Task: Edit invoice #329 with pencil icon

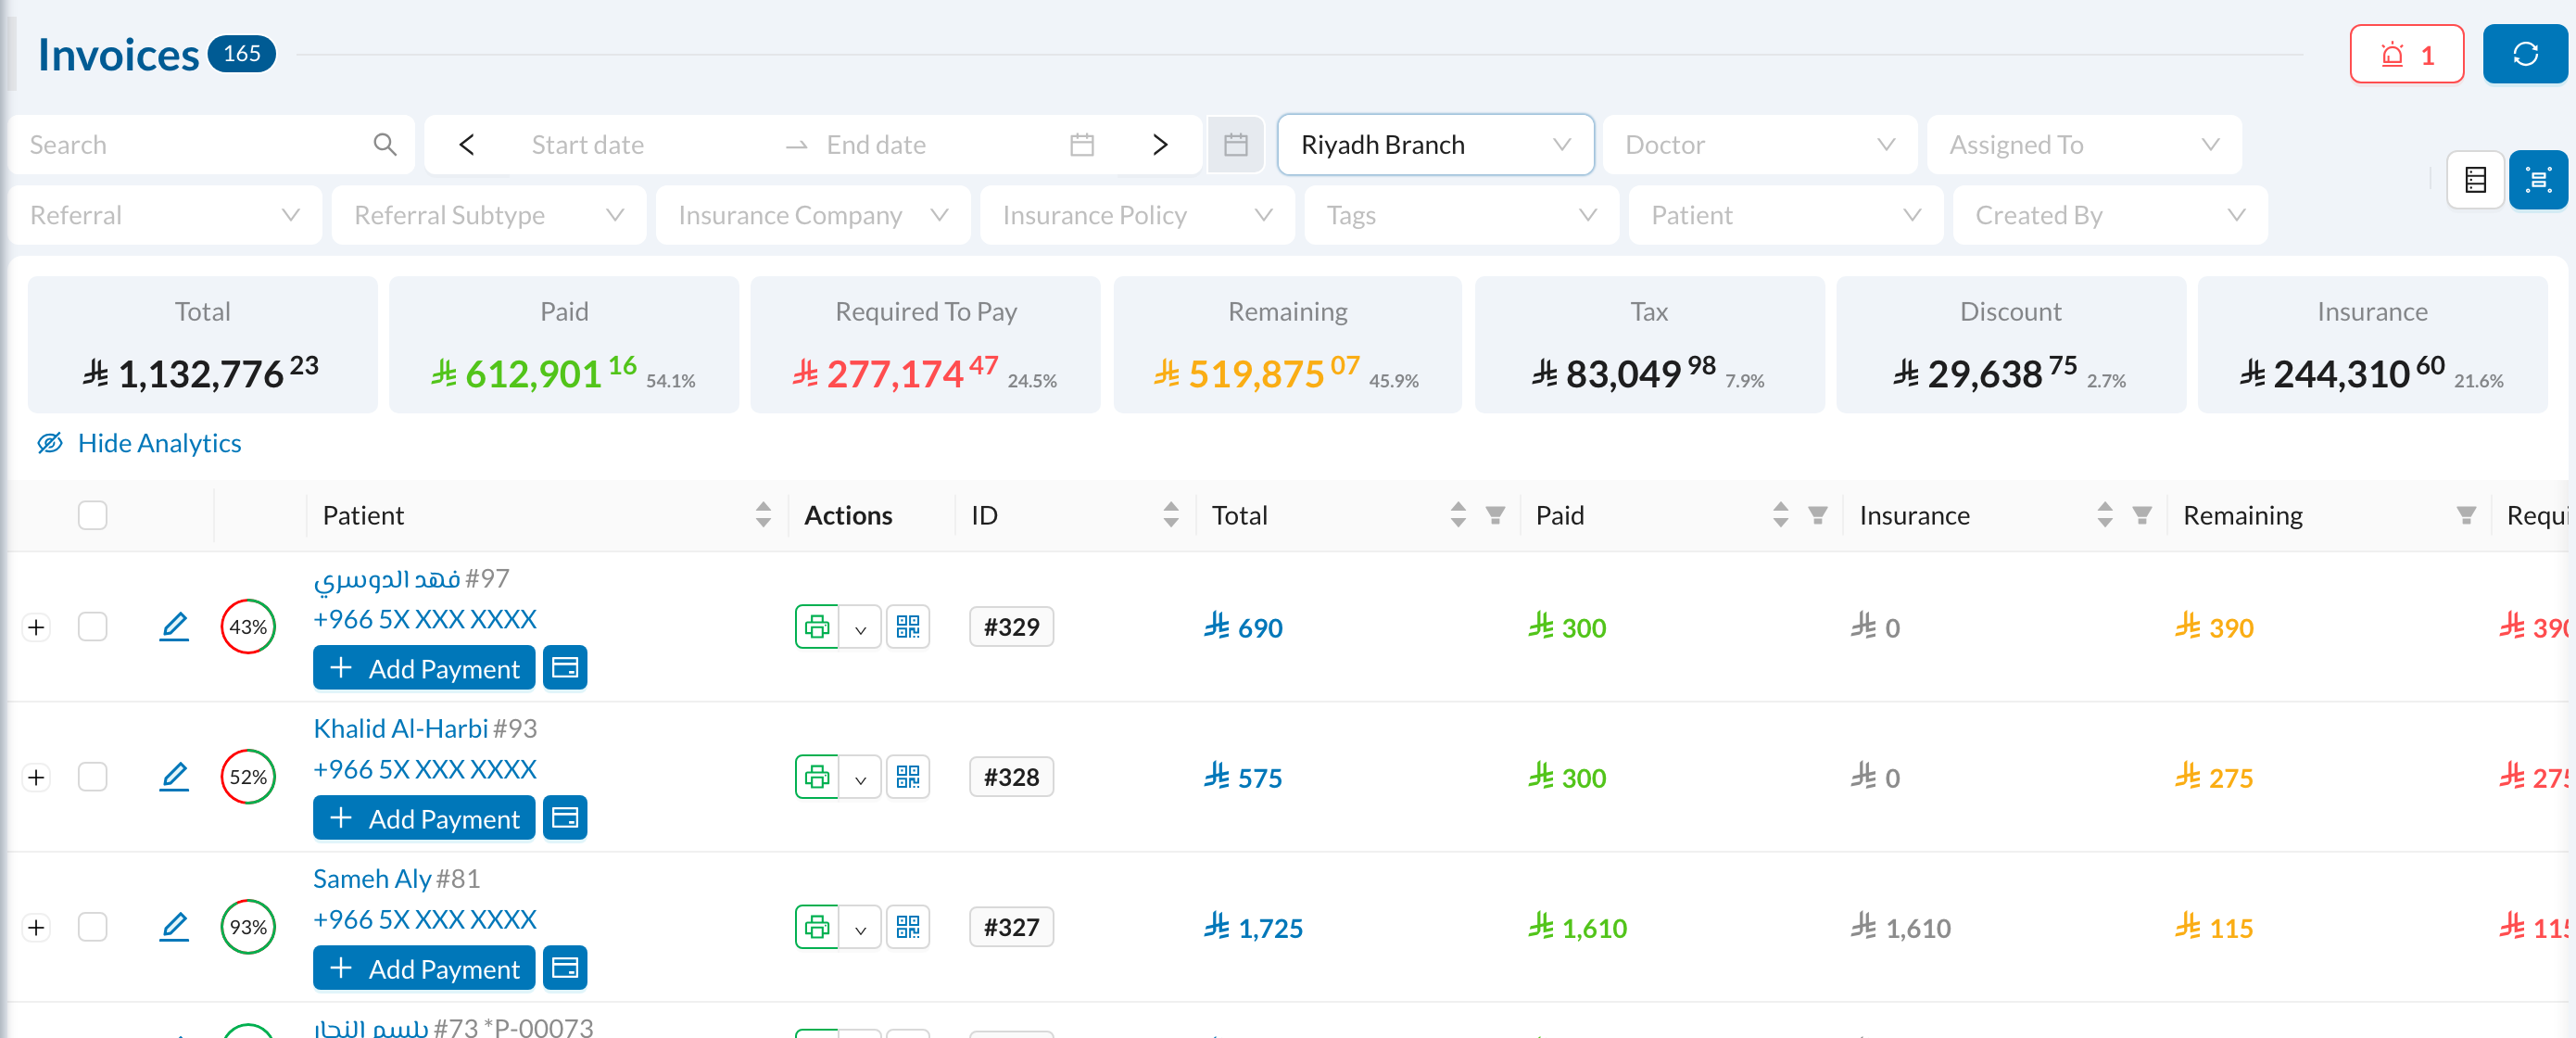Action: click(x=174, y=627)
